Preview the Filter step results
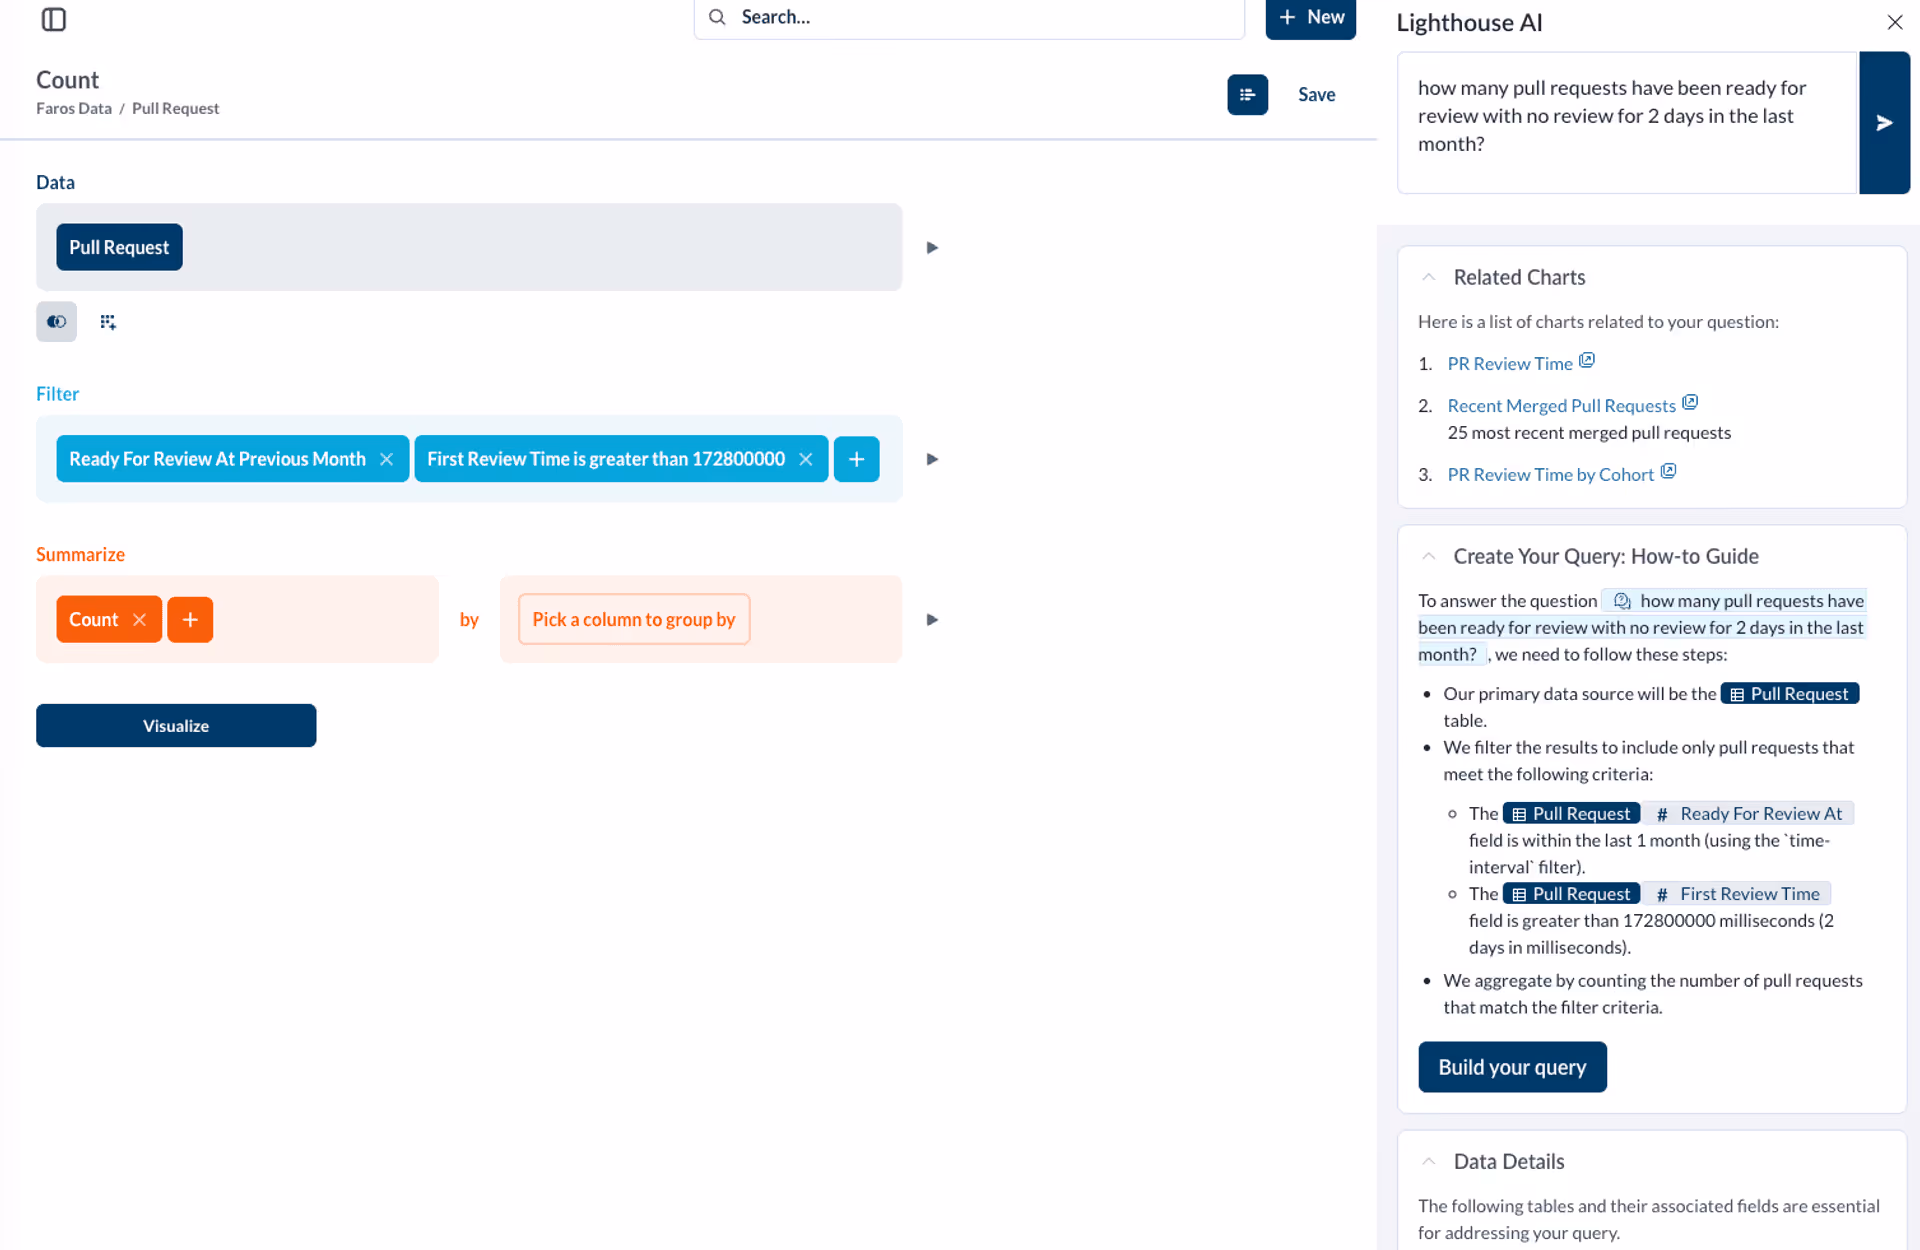This screenshot has height=1250, width=1920. pos(932,459)
